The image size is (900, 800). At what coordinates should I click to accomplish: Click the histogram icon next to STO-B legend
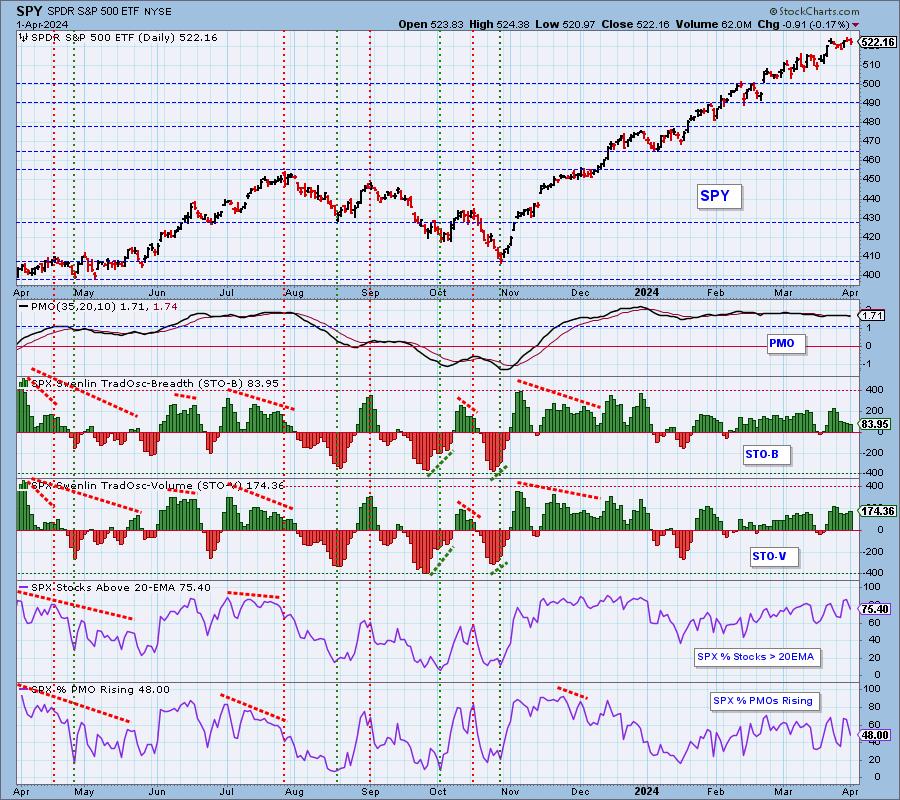pyautogui.click(x=24, y=382)
